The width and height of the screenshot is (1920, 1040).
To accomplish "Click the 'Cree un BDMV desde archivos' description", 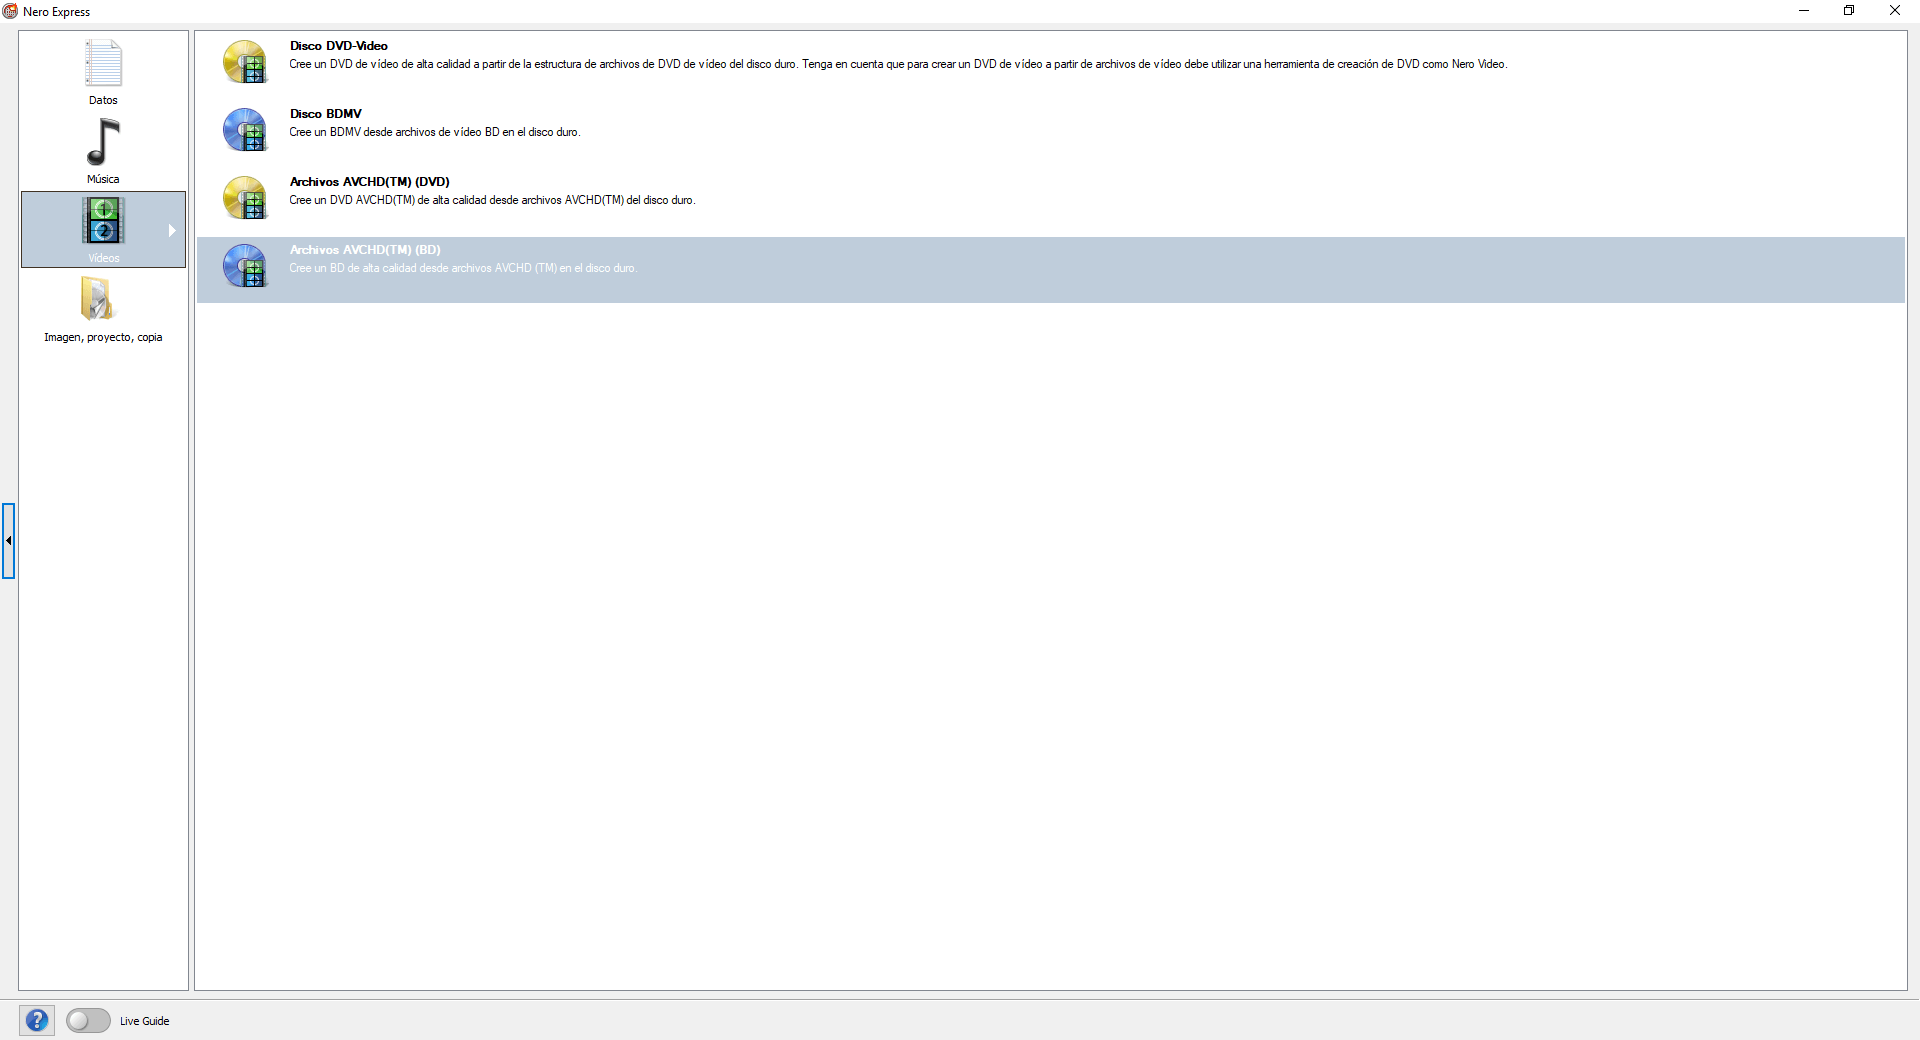I will (435, 132).
